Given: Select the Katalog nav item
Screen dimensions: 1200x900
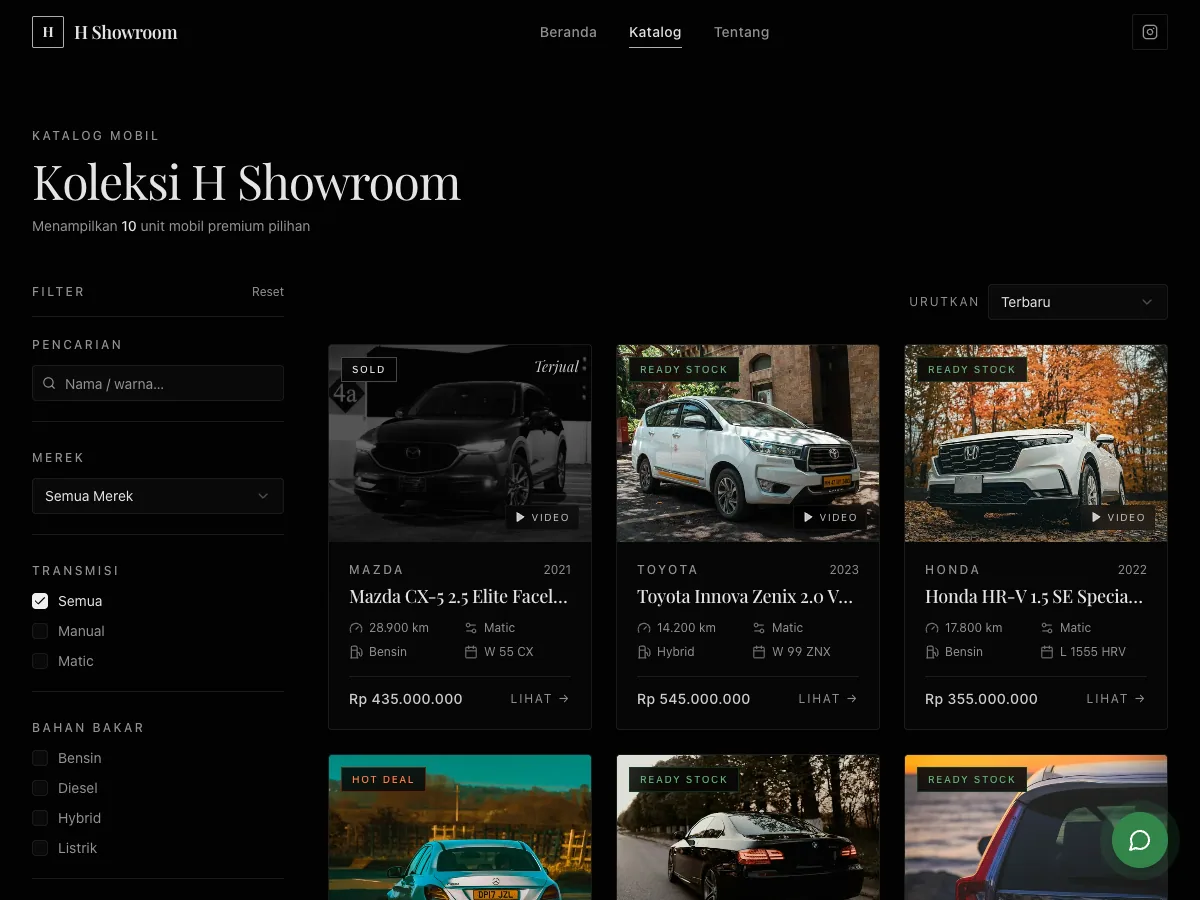Looking at the screenshot, I should pos(655,32).
